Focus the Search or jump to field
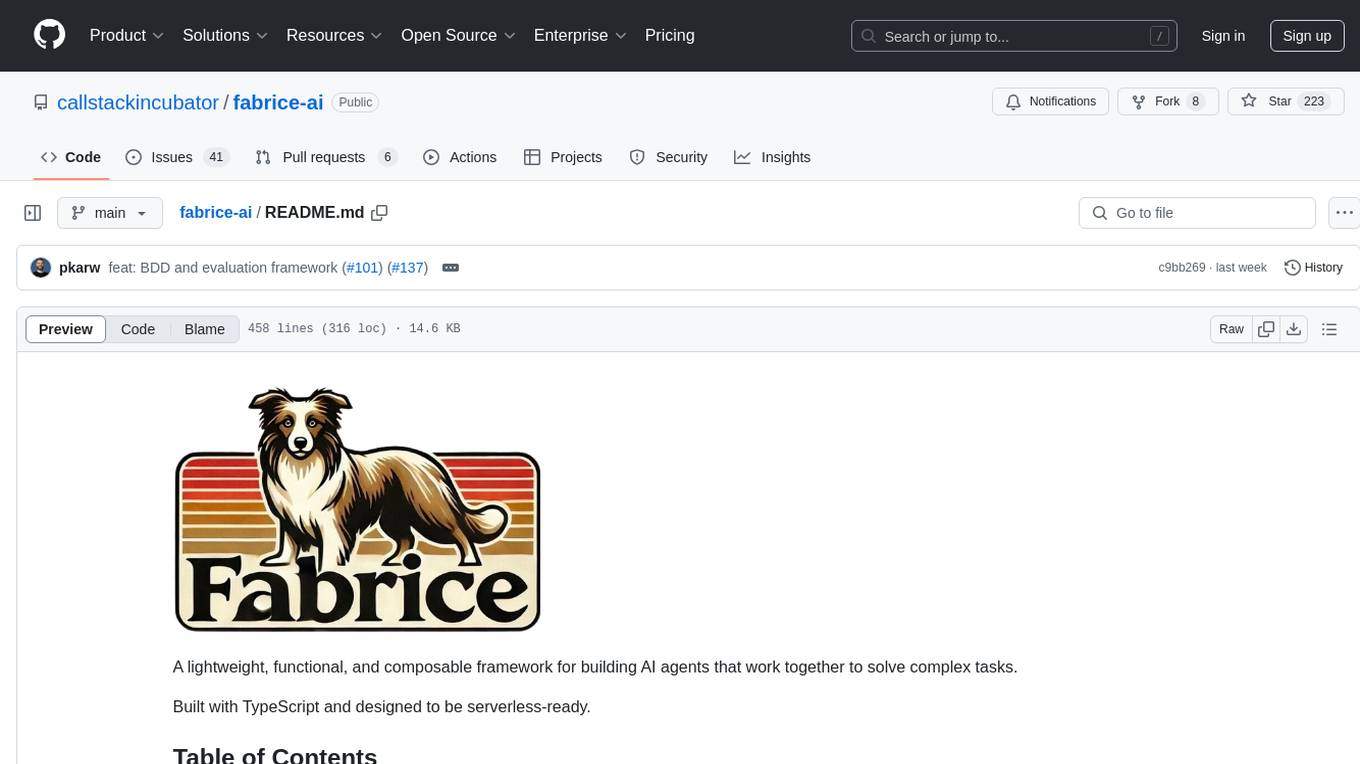The width and height of the screenshot is (1360, 764). 1014,36
